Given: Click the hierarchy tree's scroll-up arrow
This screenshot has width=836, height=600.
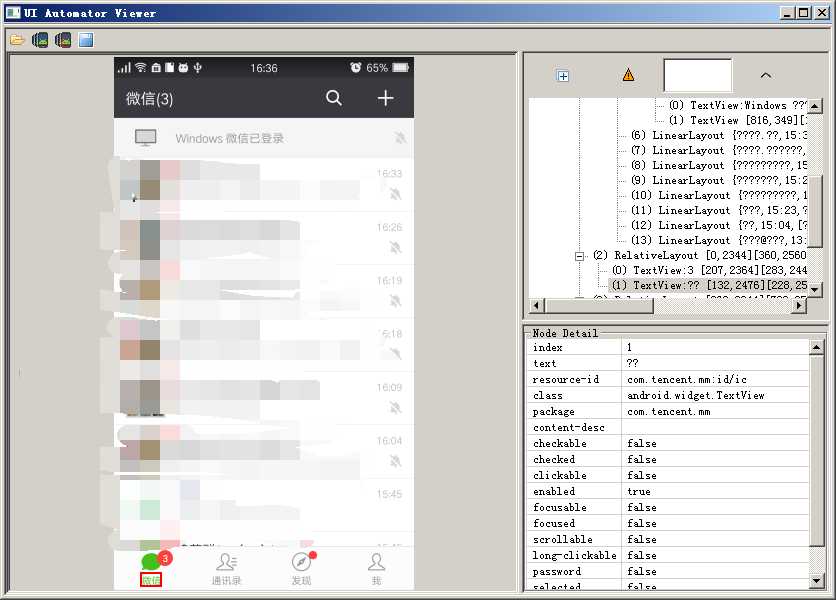Looking at the screenshot, I should tap(815, 105).
